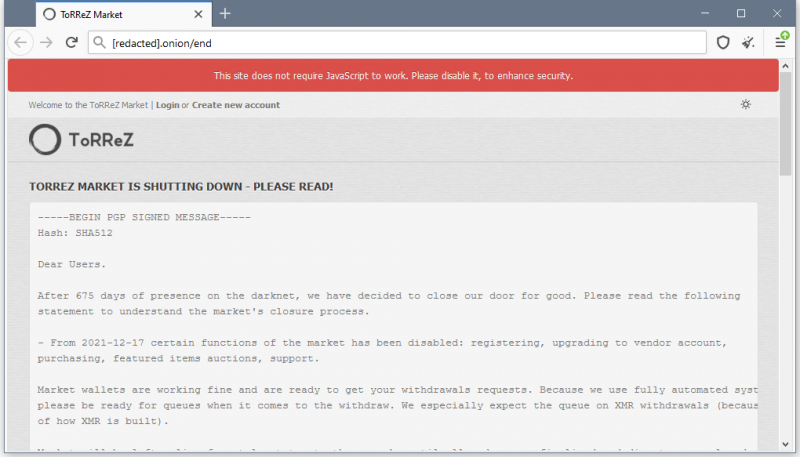Click the magnifier icon in the address bar
Screen dimensions: 800x457
pyautogui.click(x=99, y=43)
